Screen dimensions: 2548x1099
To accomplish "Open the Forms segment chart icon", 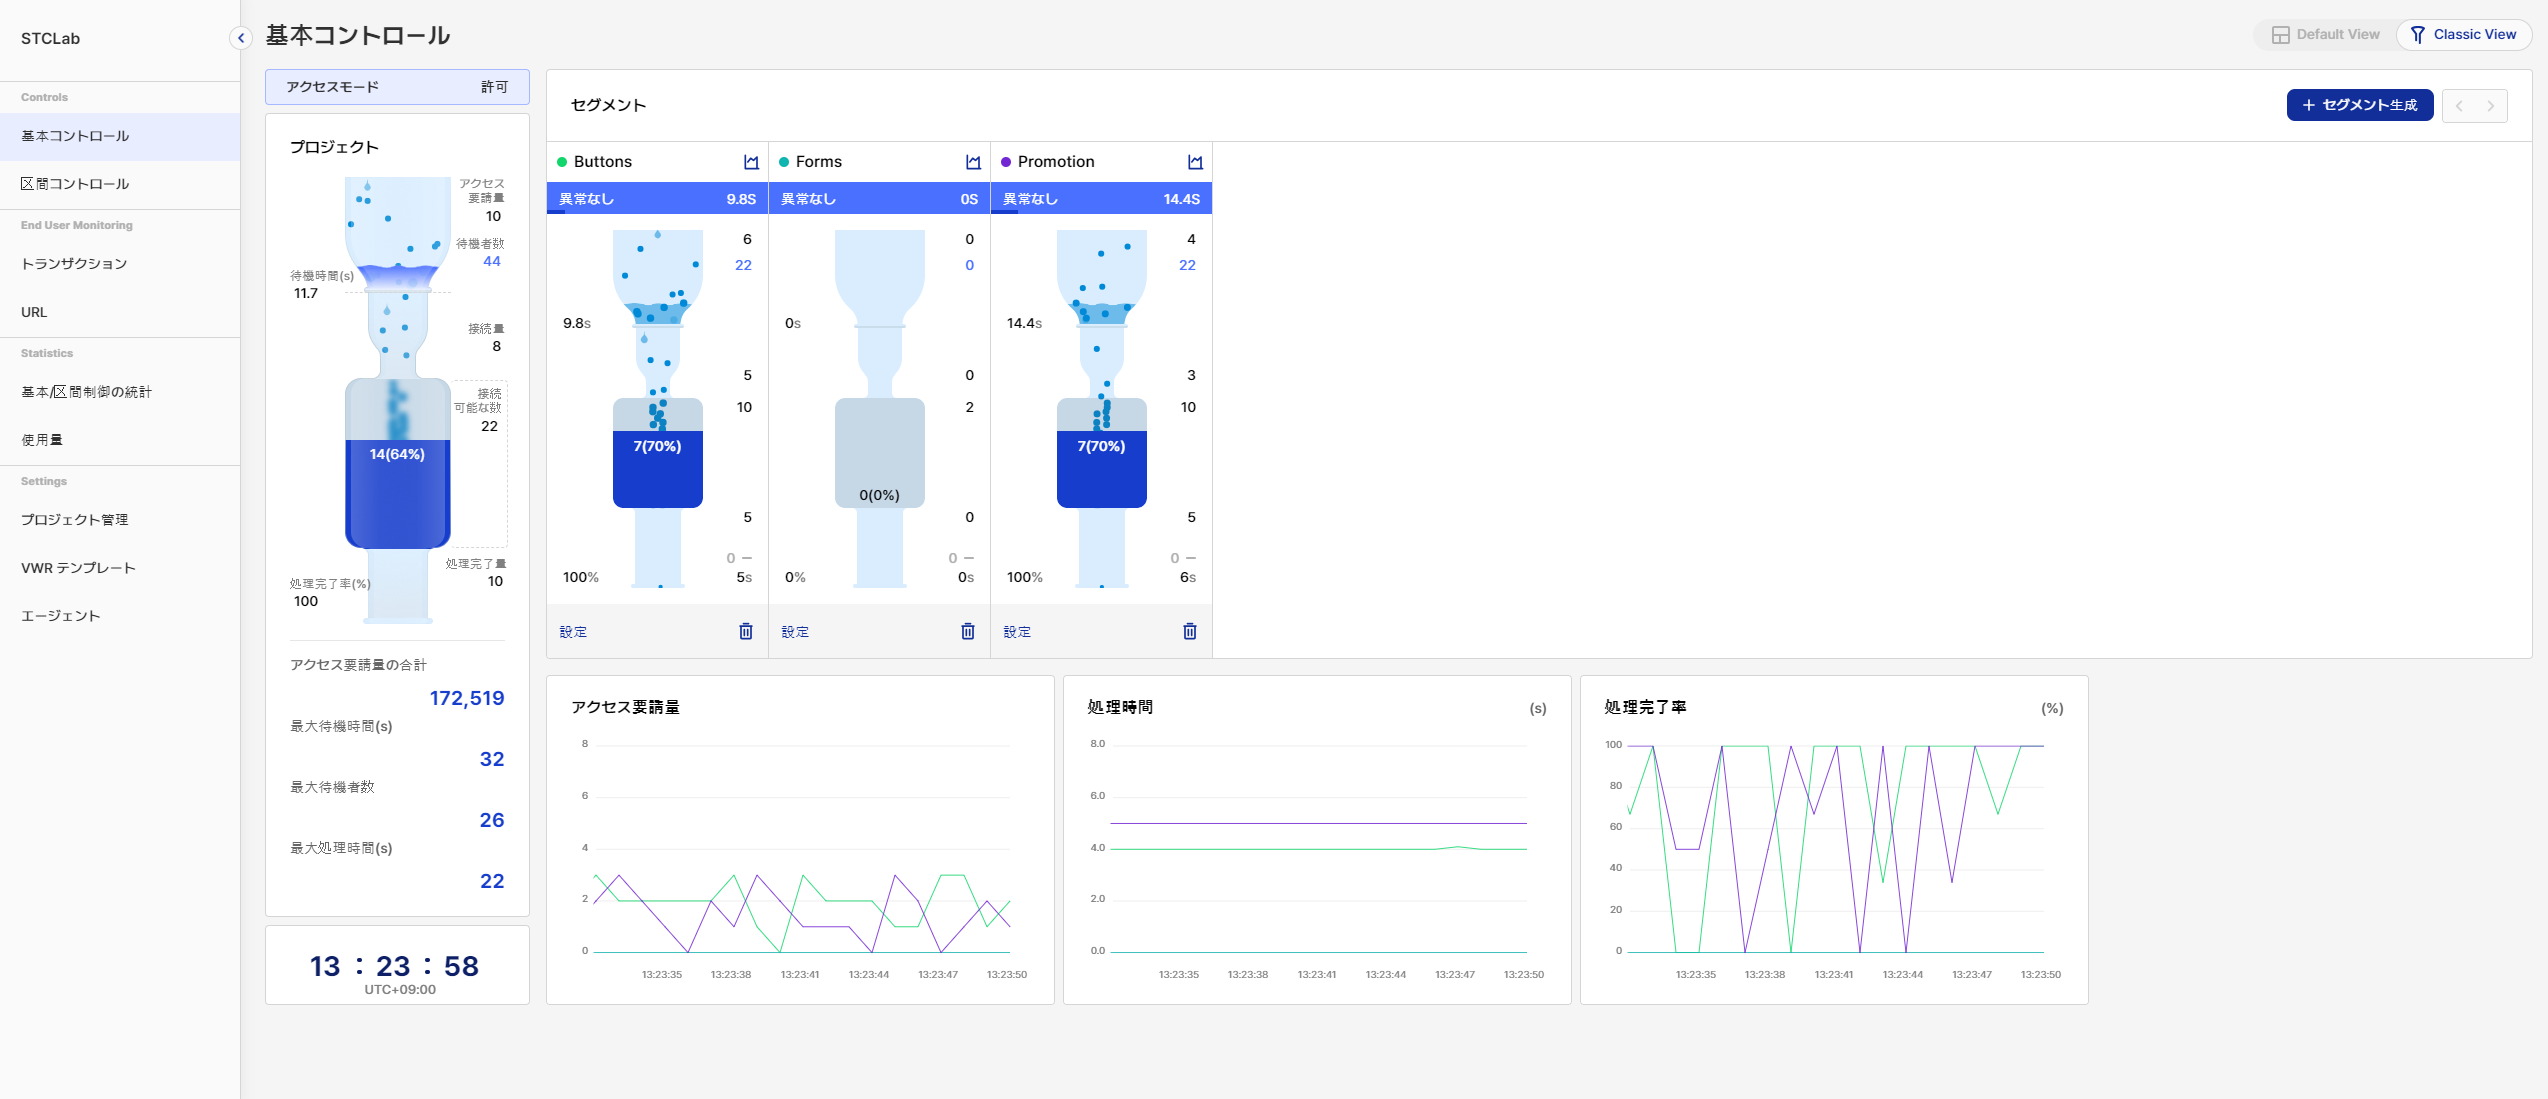I will (973, 162).
